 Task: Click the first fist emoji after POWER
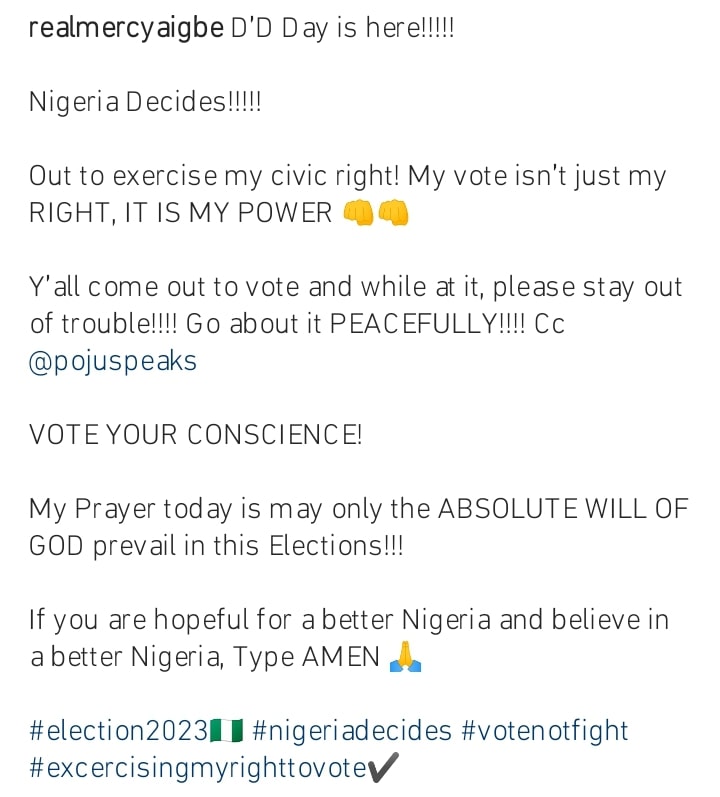click(x=358, y=212)
